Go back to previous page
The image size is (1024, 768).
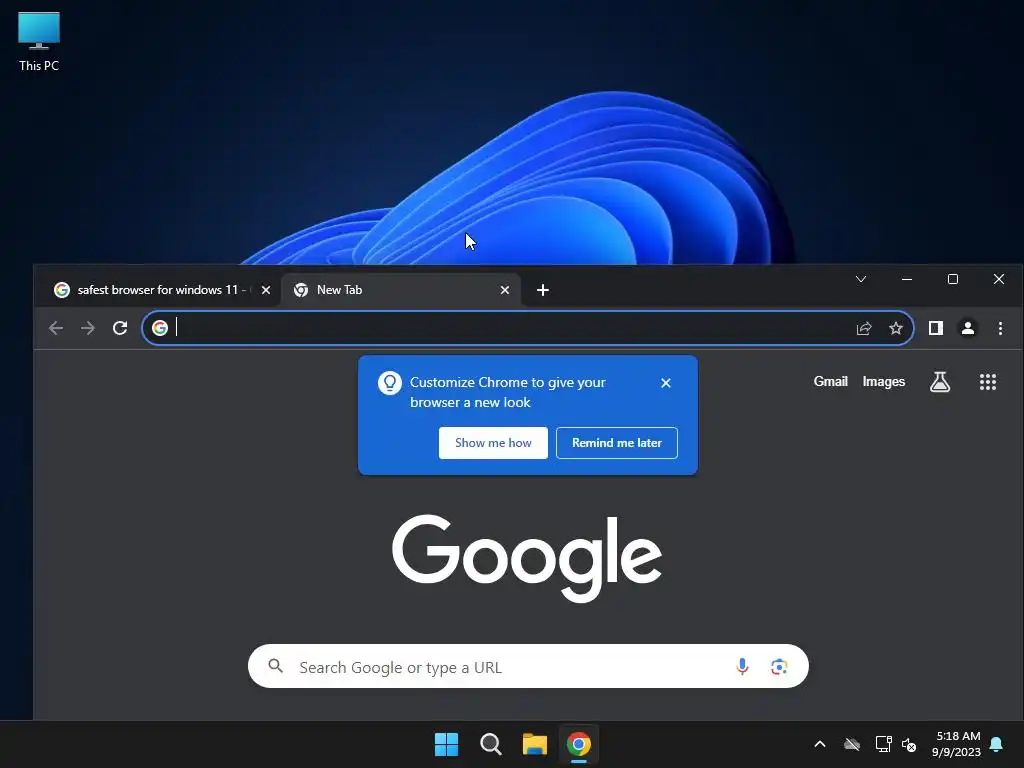click(56, 328)
